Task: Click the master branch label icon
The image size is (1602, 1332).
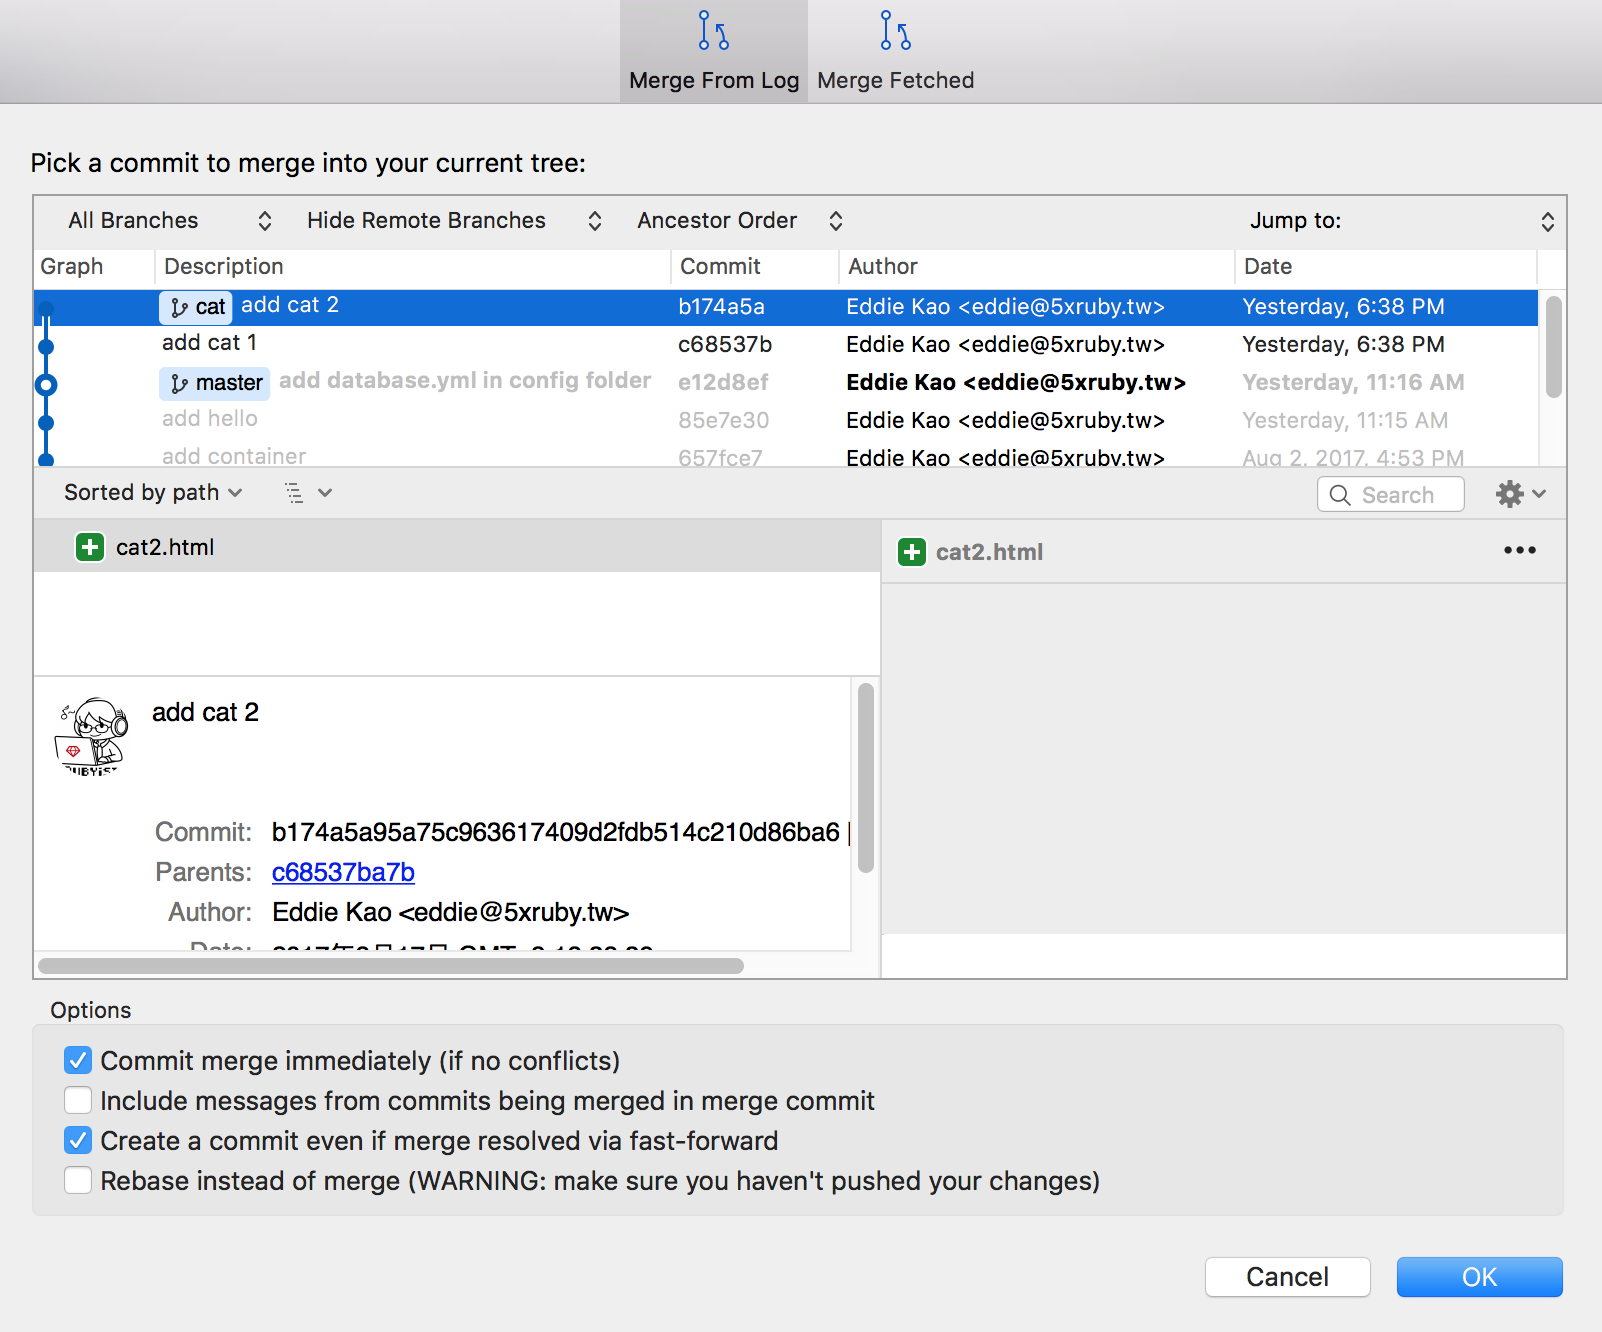Action: pos(179,383)
